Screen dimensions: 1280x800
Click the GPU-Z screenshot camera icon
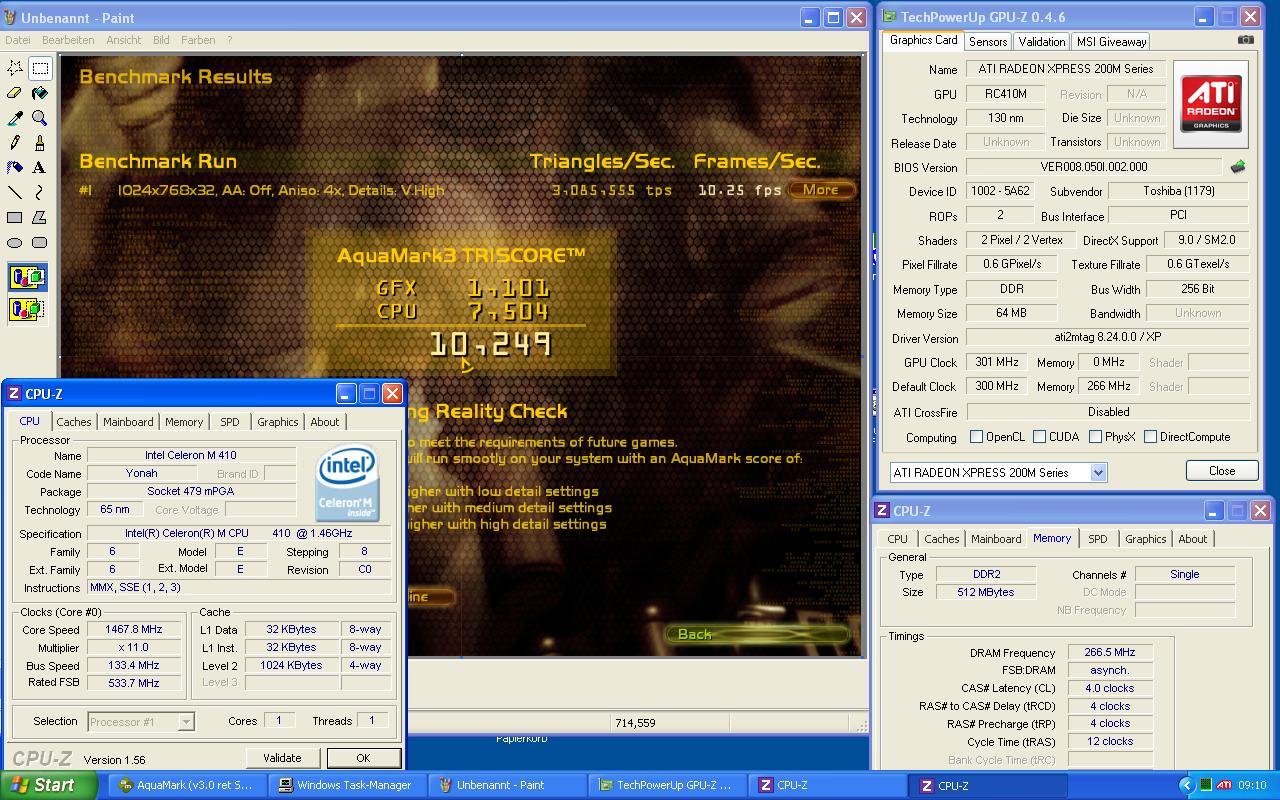coord(1245,40)
